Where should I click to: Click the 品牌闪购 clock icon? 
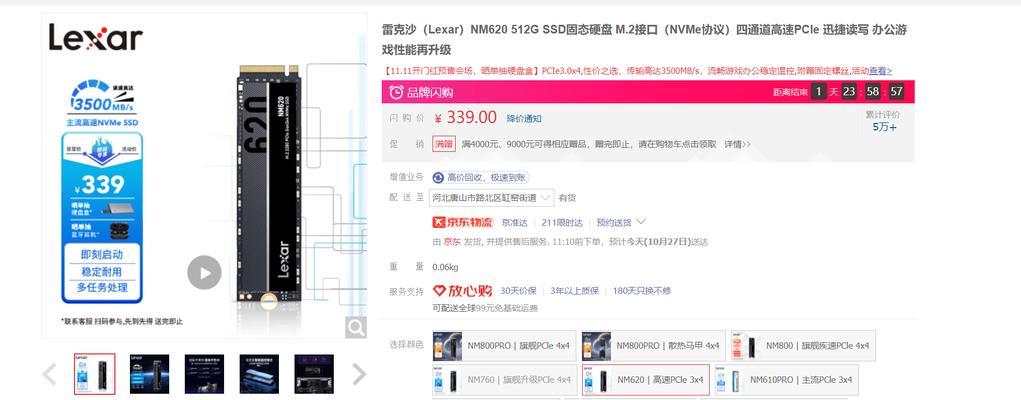pos(396,93)
